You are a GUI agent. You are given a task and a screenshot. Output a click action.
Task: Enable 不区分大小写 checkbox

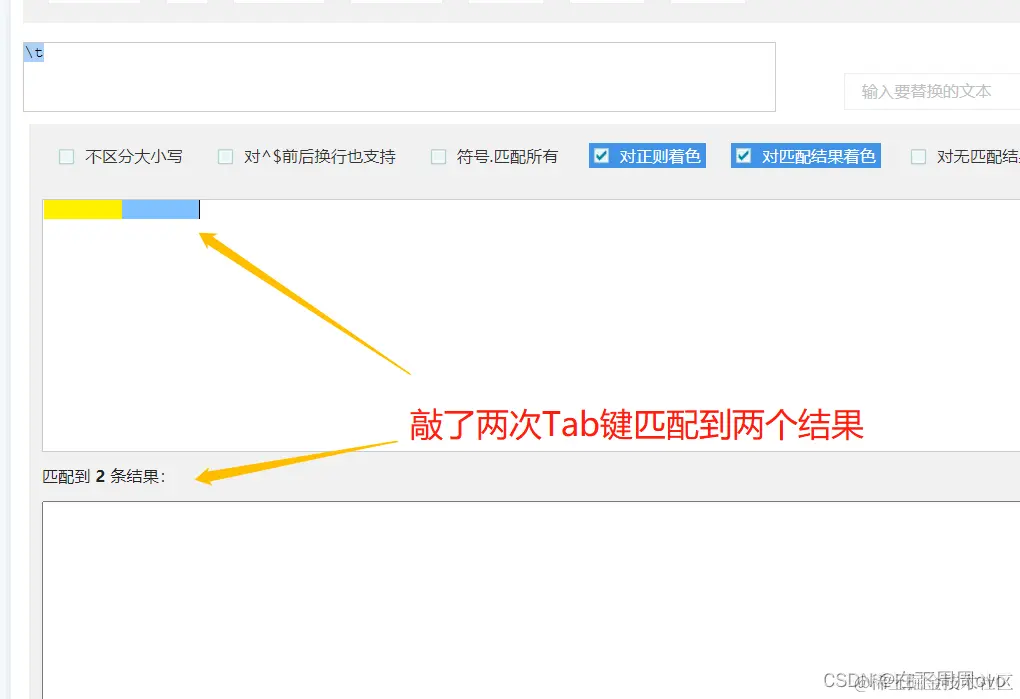pos(66,157)
